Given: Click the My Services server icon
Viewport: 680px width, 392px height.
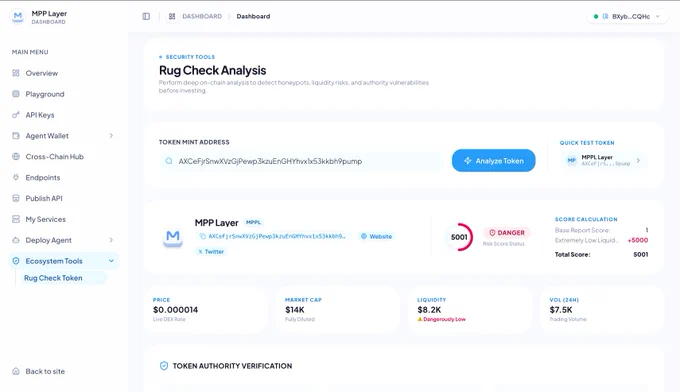Looking at the screenshot, I should [16, 219].
